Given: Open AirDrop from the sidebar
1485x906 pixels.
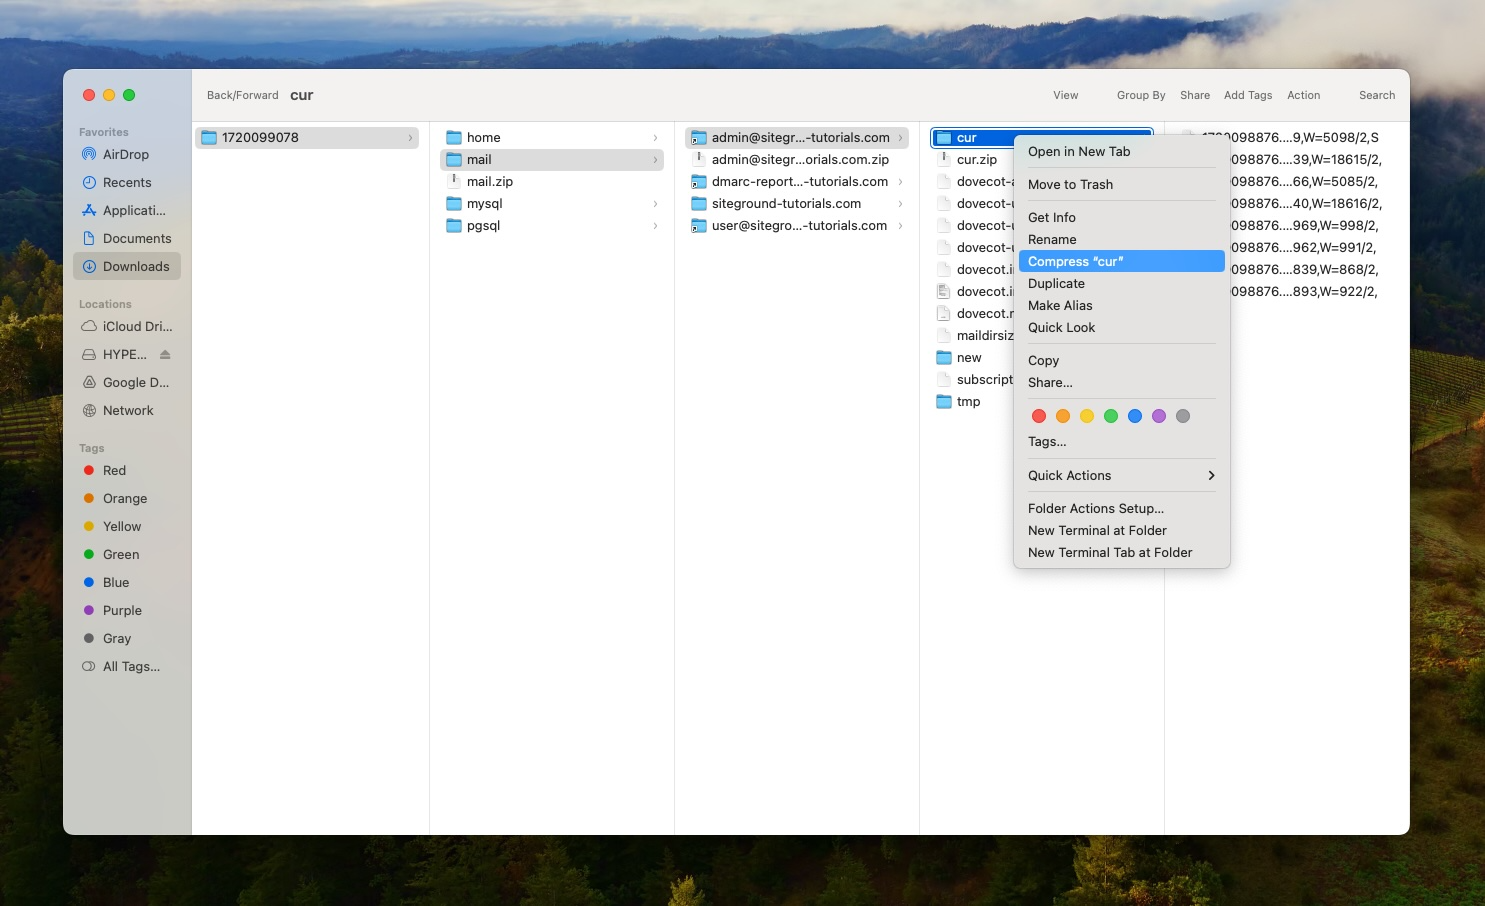Looking at the screenshot, I should click(123, 154).
